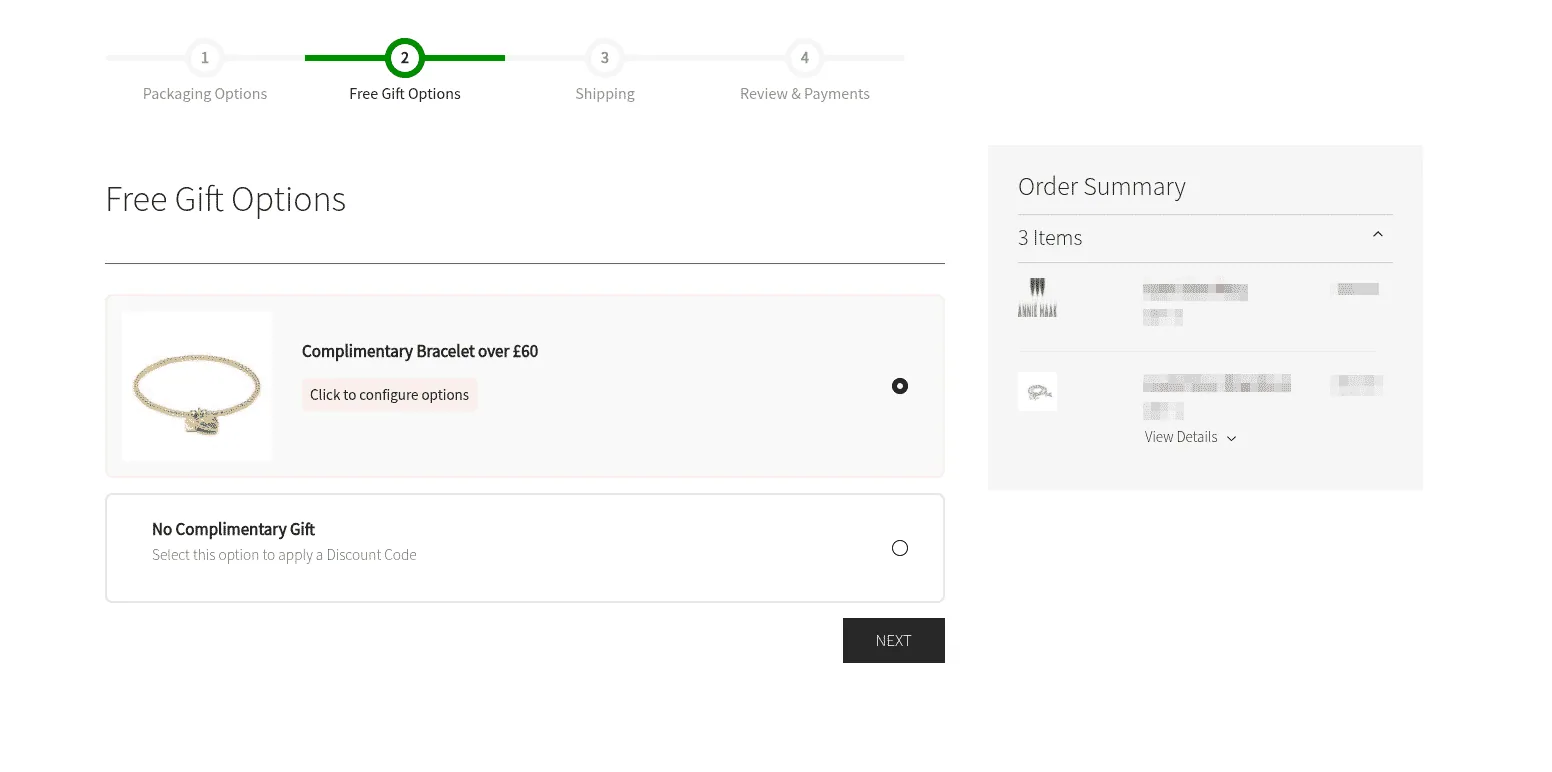Image resolution: width=1552 pixels, height=772 pixels.
Task: Click the Annie Haak logo item thumbnail
Action: 1037,297
